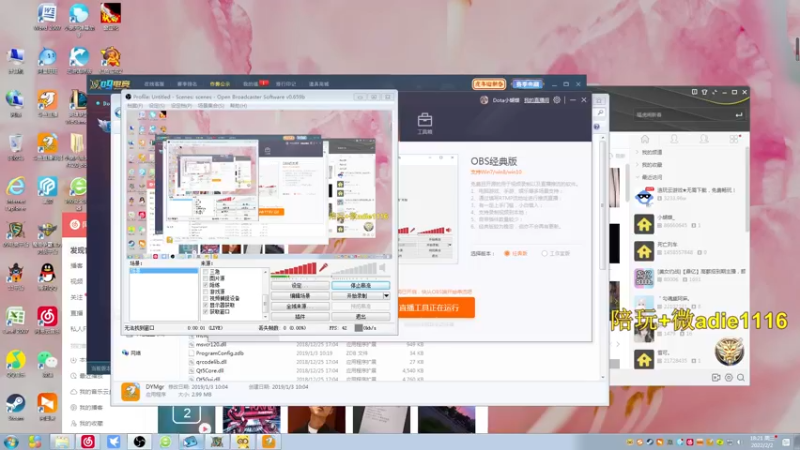The height and width of the screenshot is (450, 800).
Task: Open dropdown arrow next to 开始录制
Action: click(386, 296)
